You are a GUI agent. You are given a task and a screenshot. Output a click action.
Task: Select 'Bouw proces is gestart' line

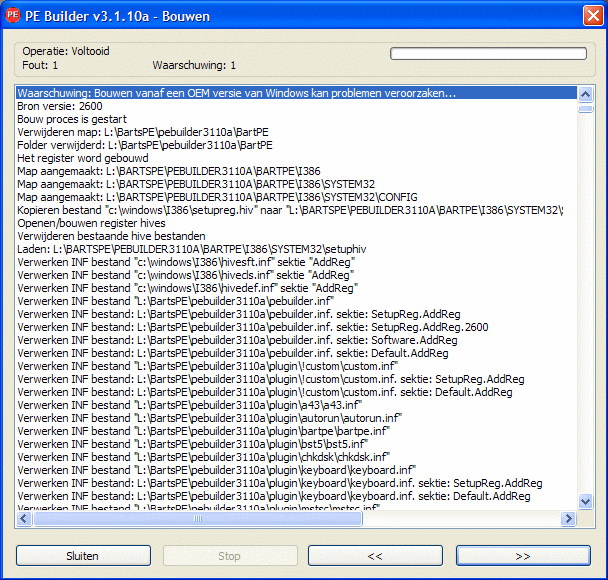pos(297,119)
